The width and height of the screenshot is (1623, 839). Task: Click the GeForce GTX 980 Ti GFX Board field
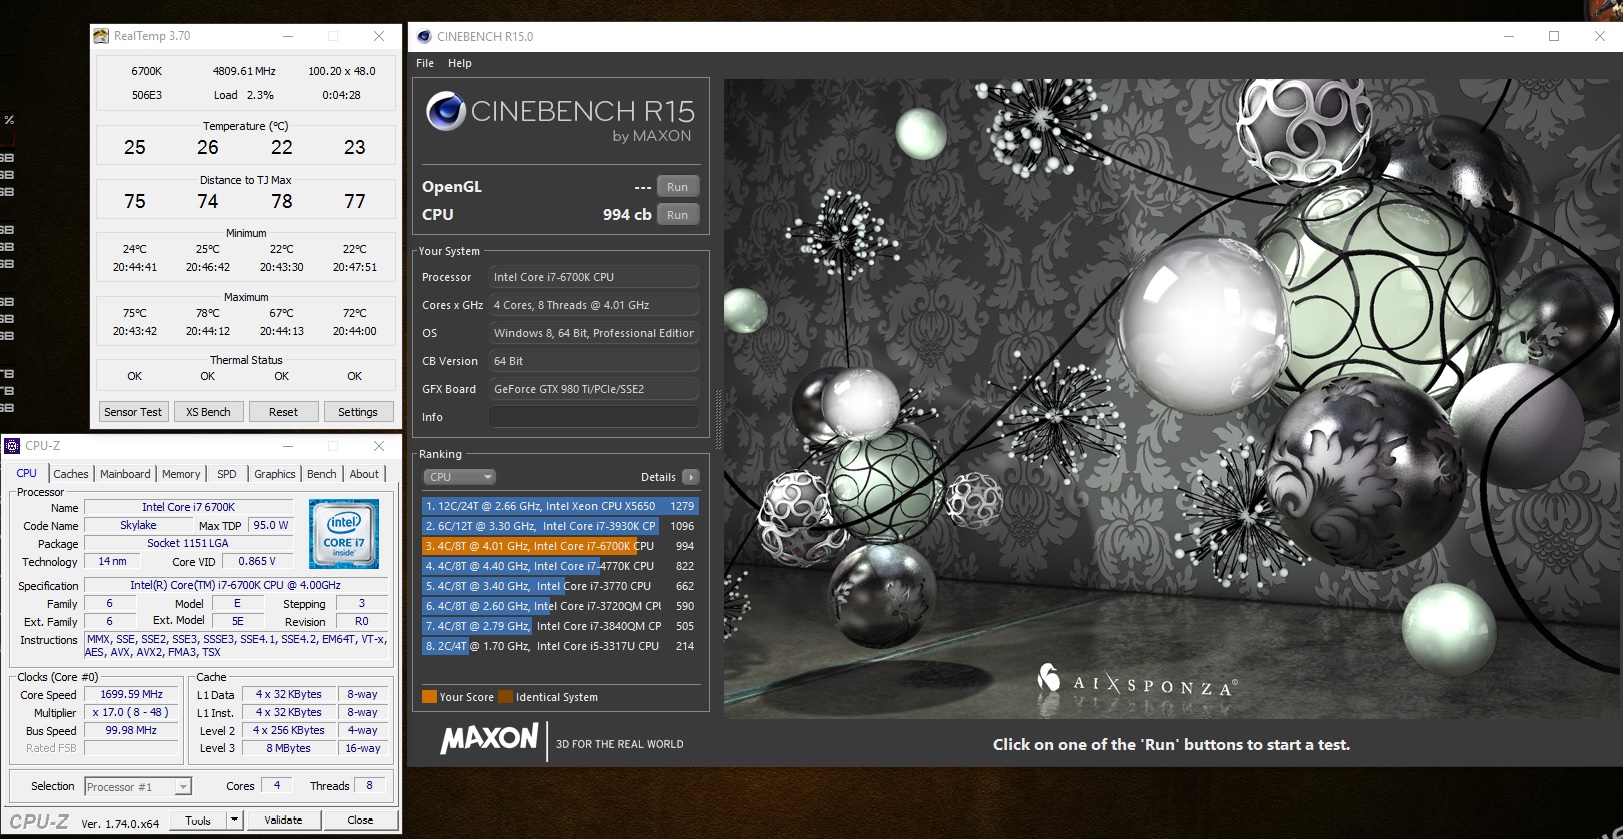point(594,389)
